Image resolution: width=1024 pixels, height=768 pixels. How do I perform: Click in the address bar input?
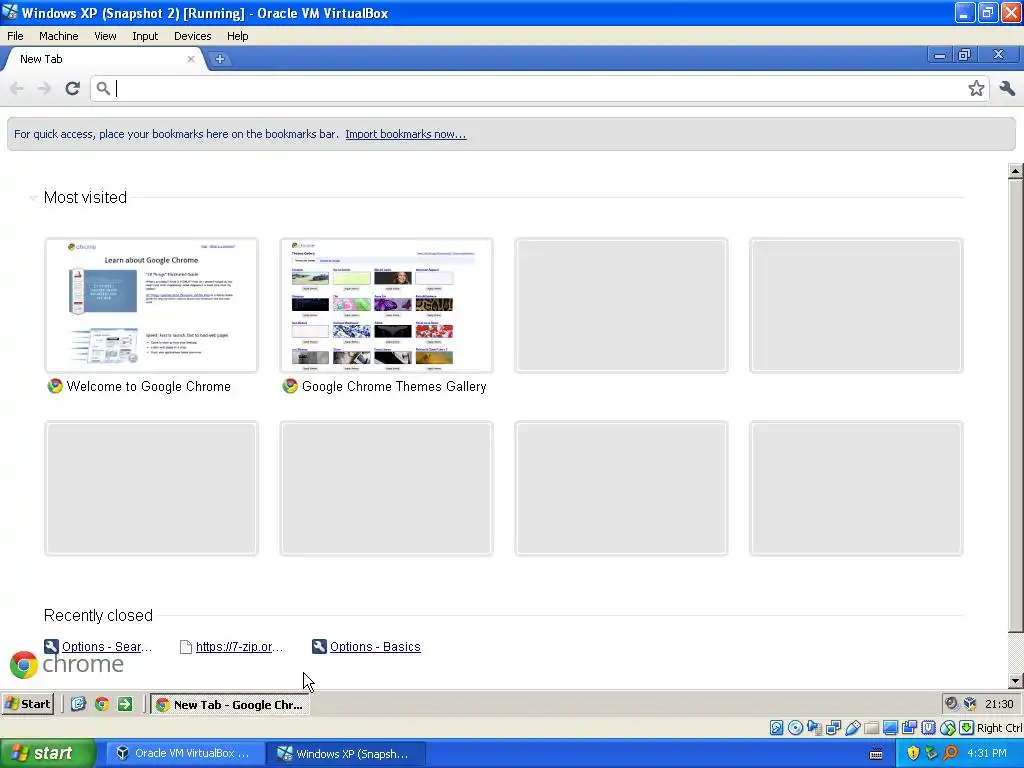tap(539, 88)
